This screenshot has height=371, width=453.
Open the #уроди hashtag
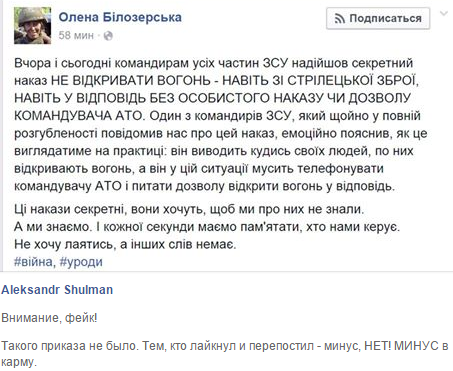coord(81,262)
